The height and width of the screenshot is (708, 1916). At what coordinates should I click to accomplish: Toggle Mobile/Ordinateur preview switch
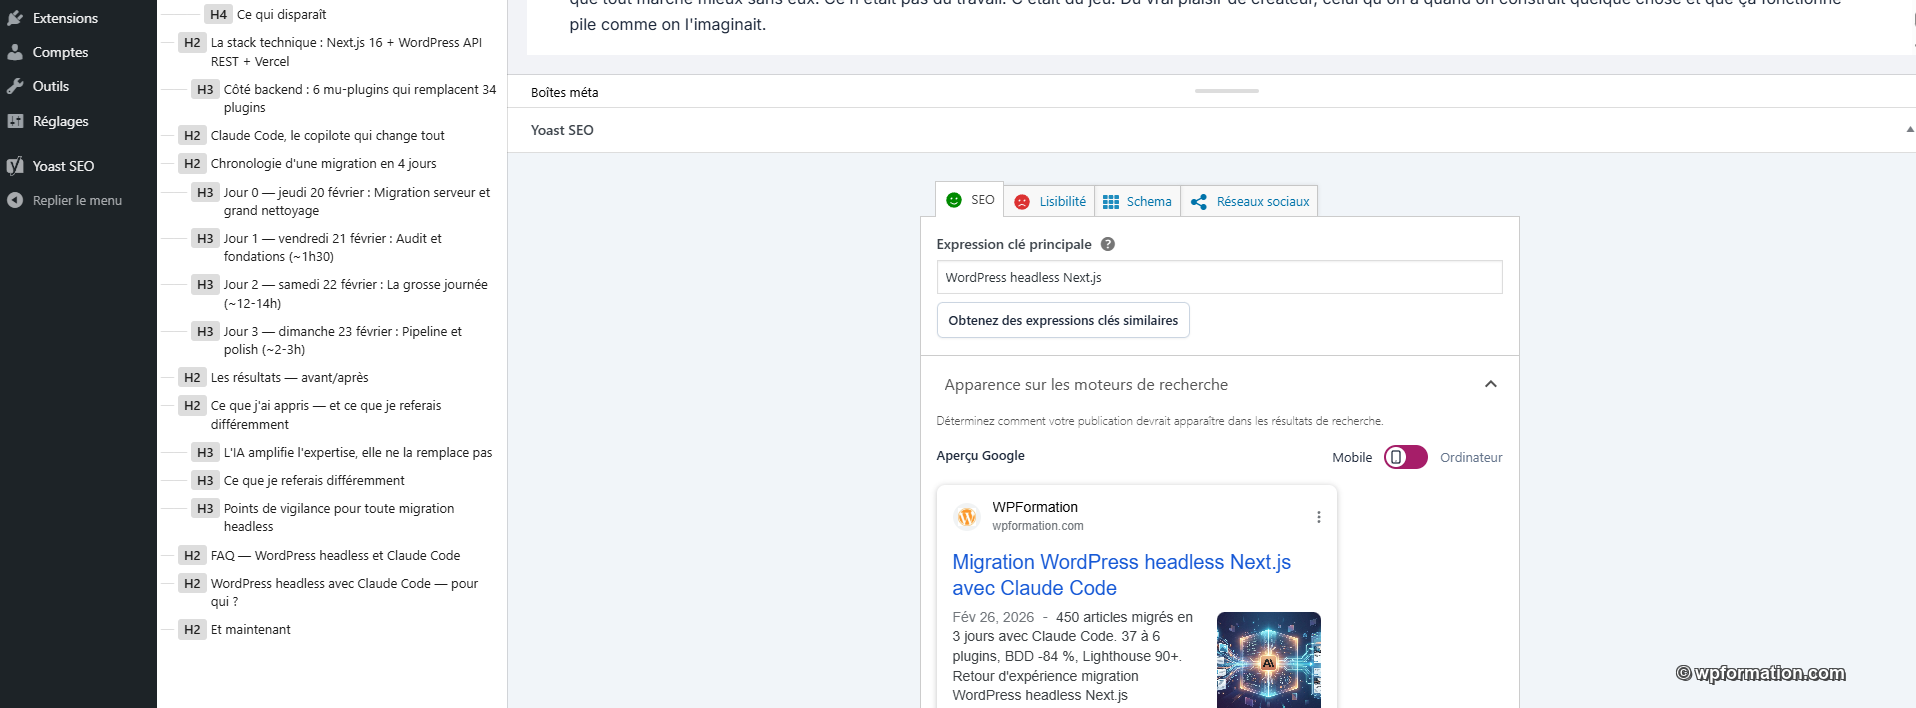click(1405, 457)
